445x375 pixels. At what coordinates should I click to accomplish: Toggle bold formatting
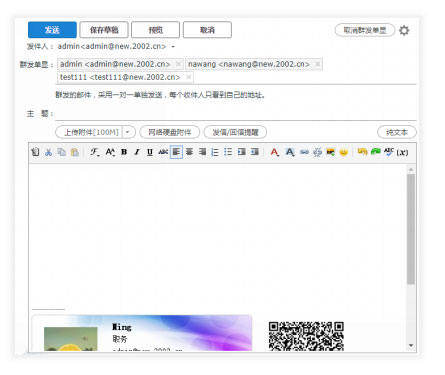point(124,152)
